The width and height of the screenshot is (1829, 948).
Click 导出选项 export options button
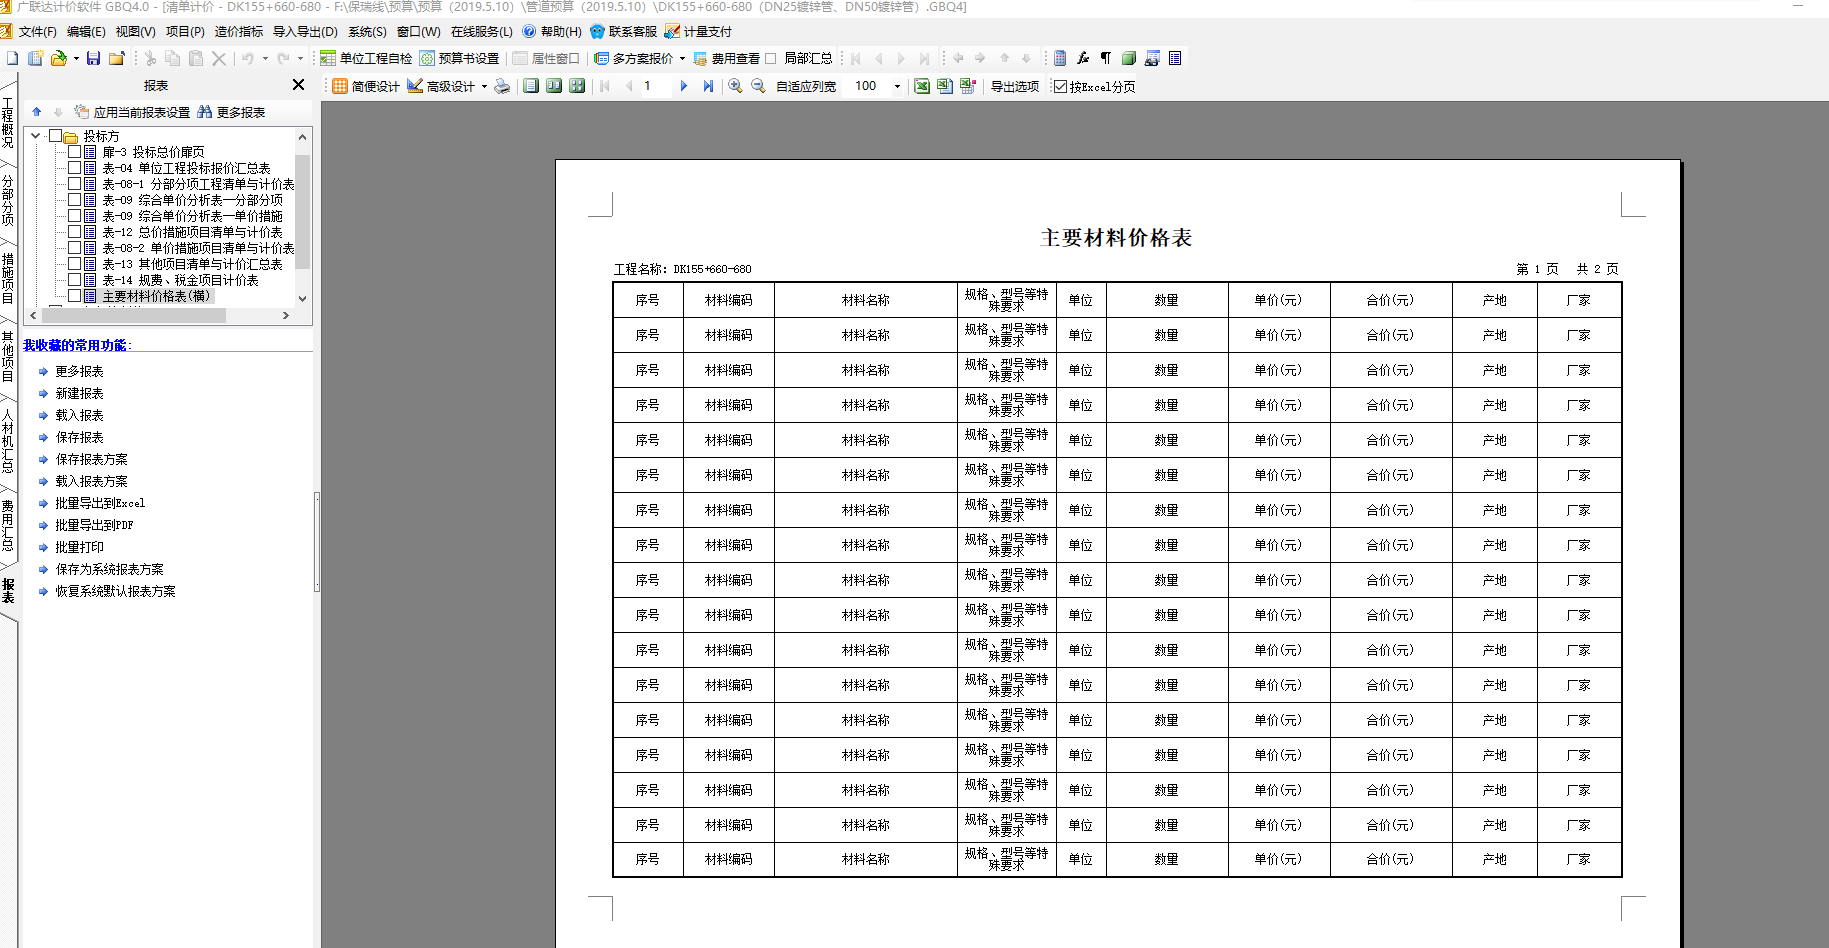click(x=1014, y=86)
